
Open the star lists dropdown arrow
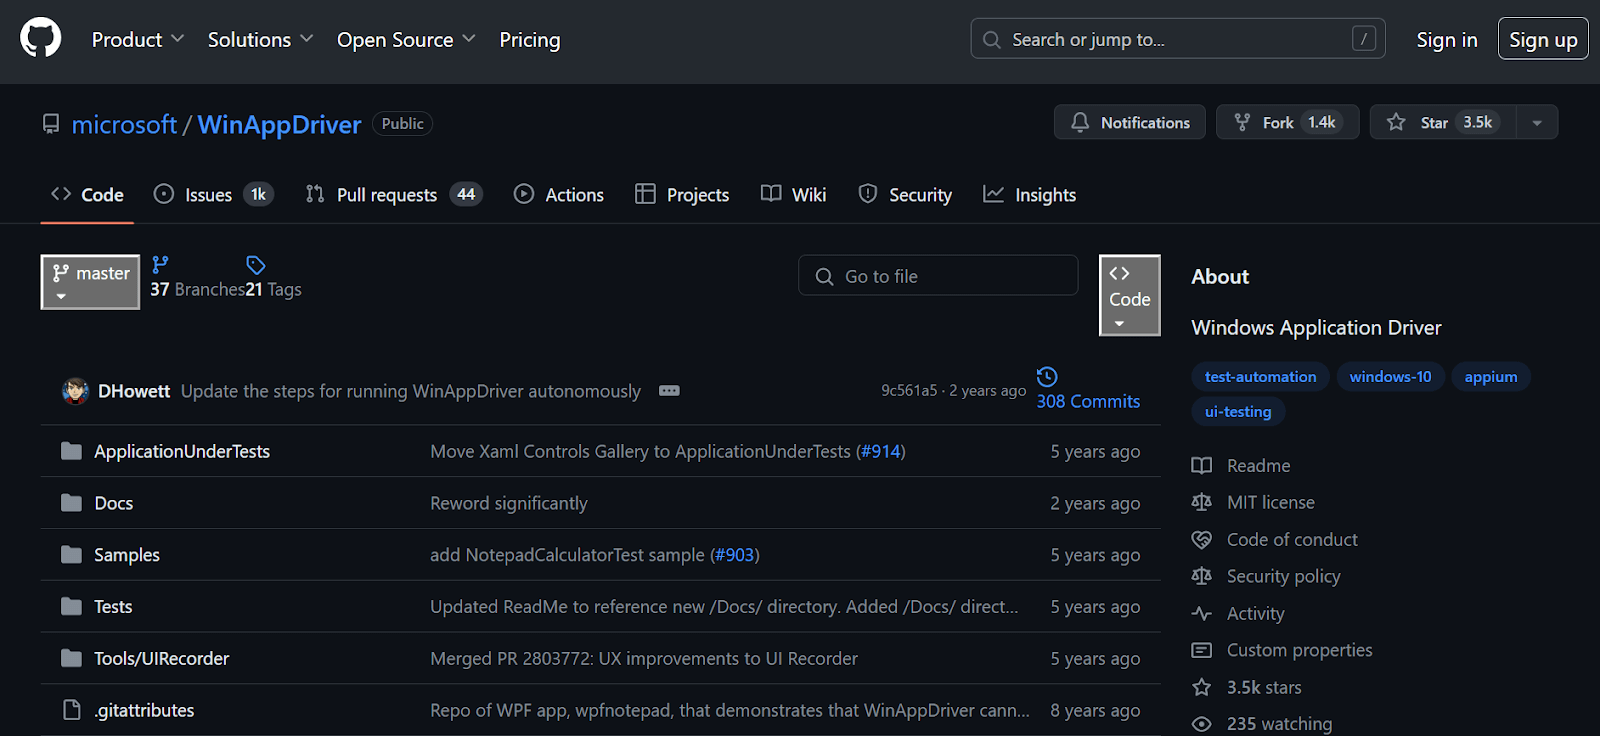1537,122
